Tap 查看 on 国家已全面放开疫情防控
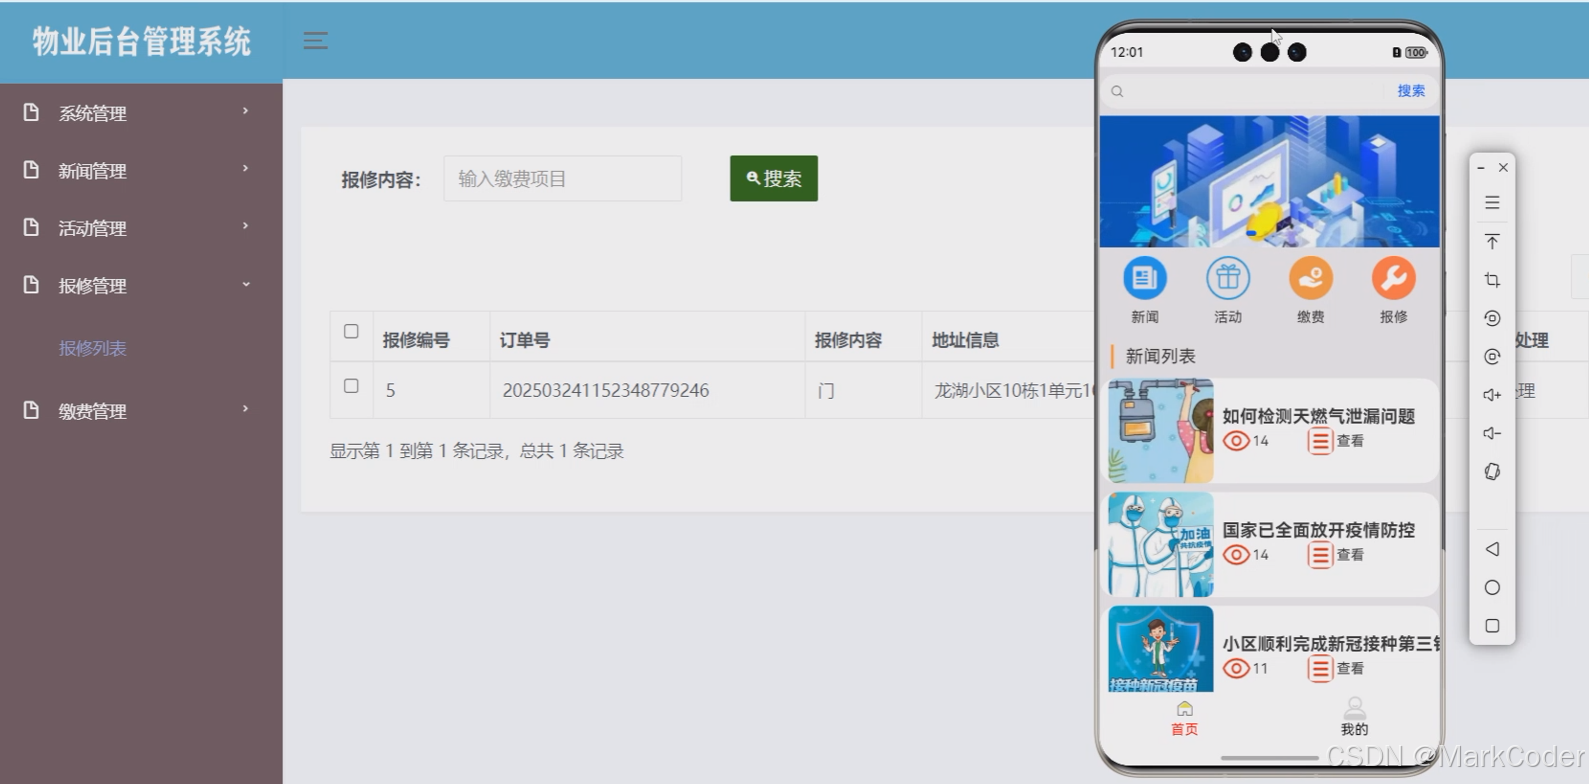The height and width of the screenshot is (784, 1589). tap(1350, 555)
